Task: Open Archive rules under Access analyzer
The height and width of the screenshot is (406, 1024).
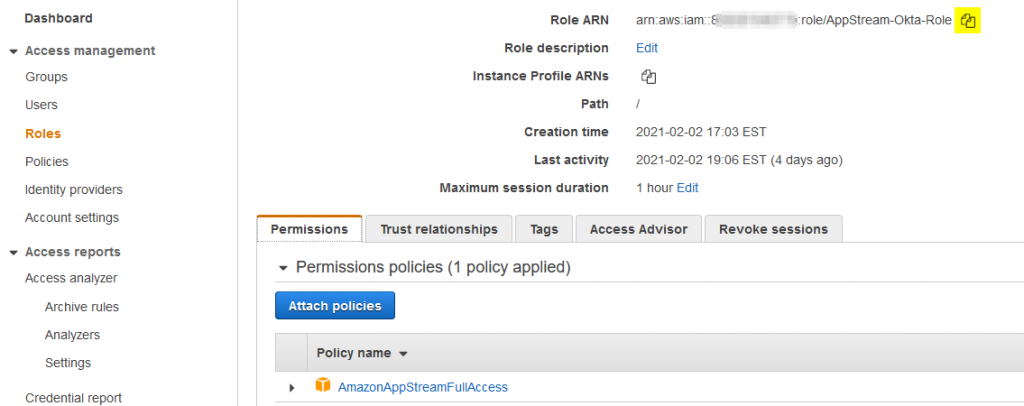Action: [82, 307]
